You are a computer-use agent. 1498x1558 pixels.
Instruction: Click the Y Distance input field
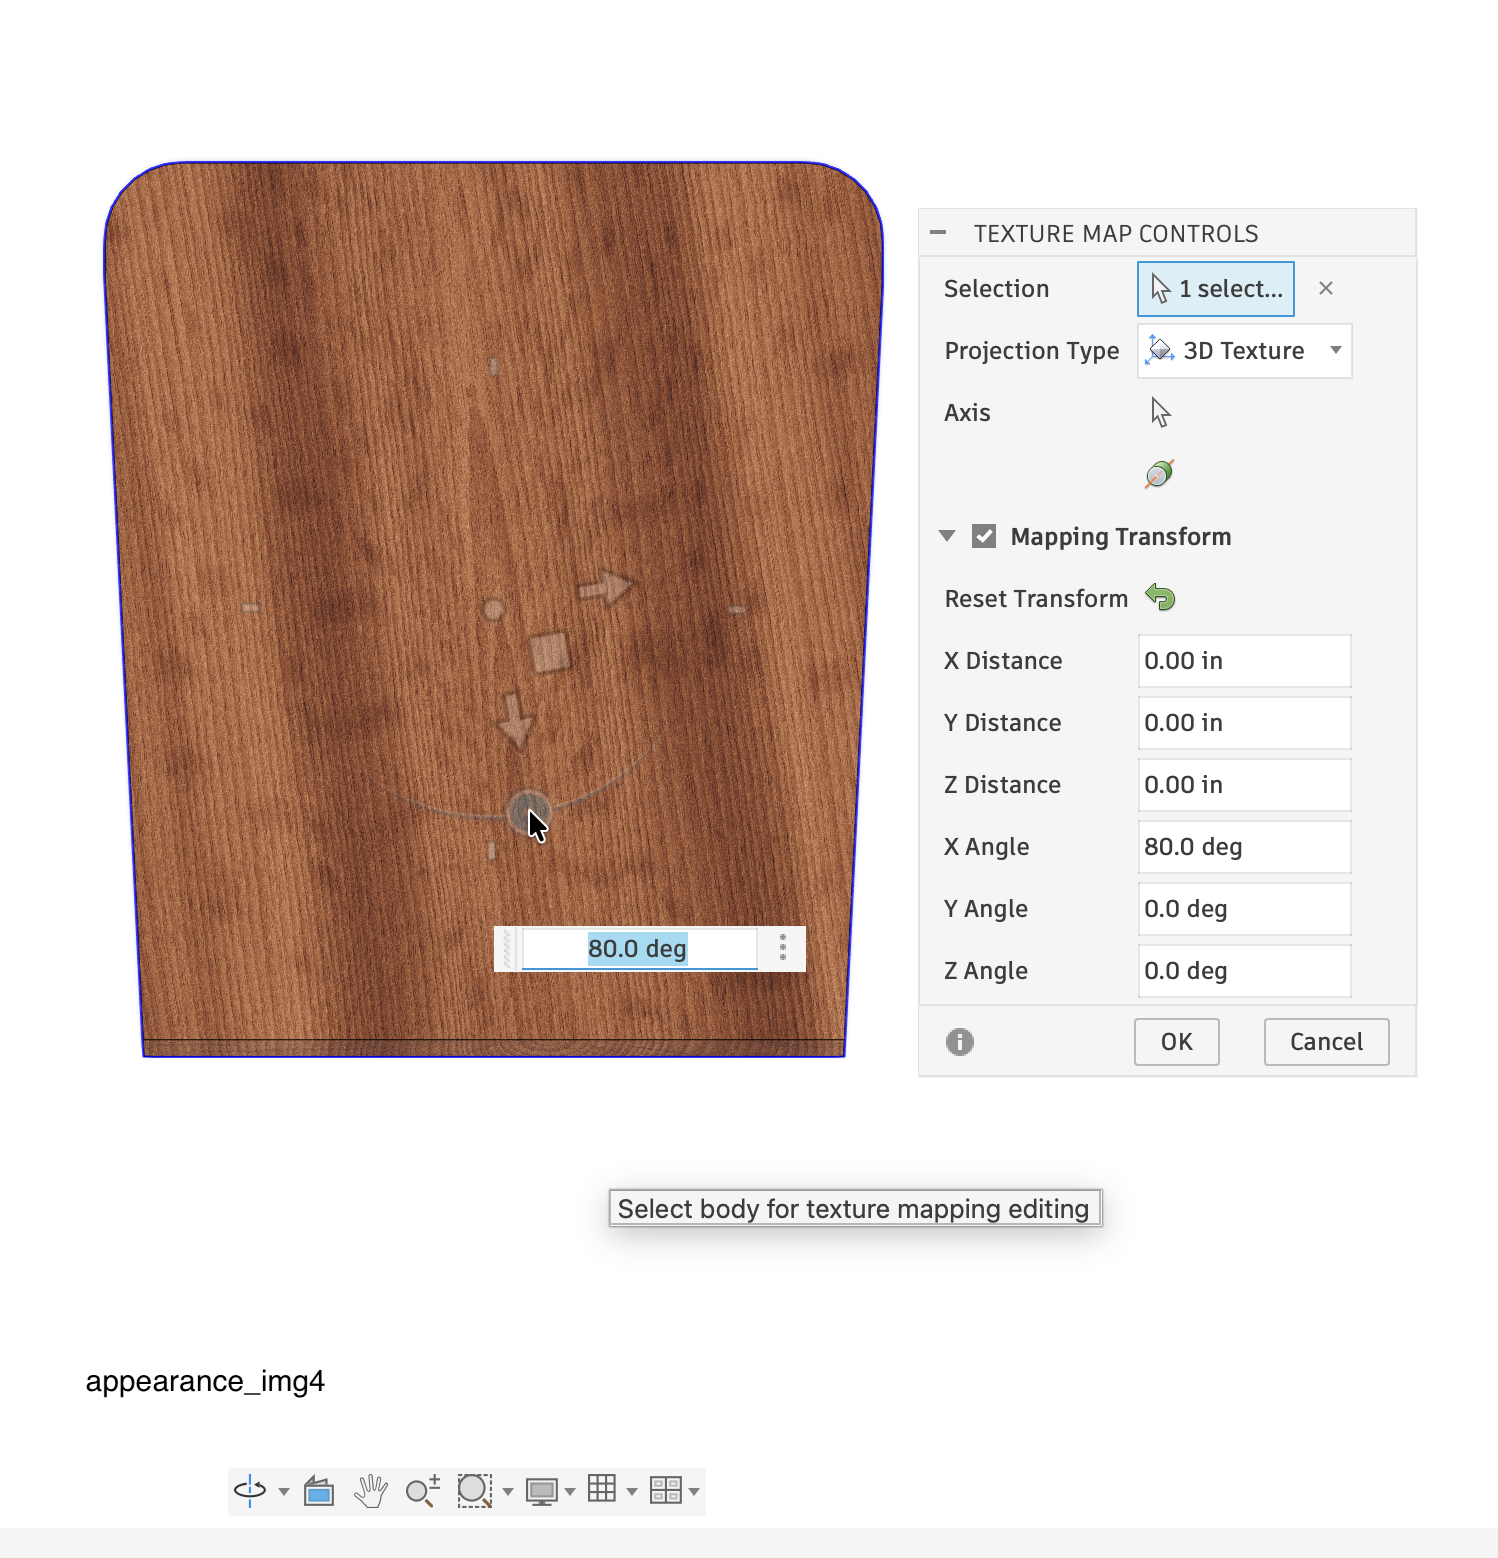coord(1245,723)
